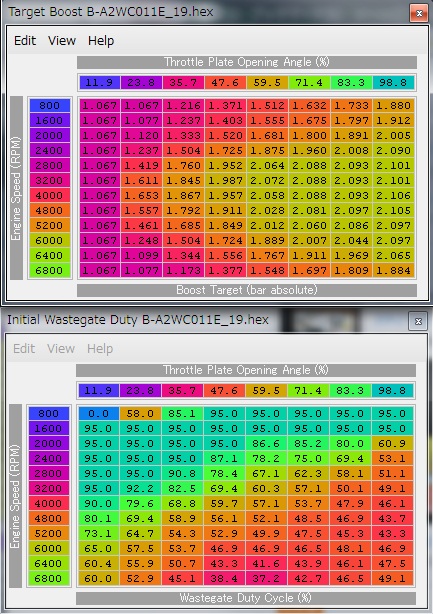Viewport: 433px width, 614px height.
Task: Select wastegate duty cell 0.0 at 800 RPM
Action: tap(99, 414)
